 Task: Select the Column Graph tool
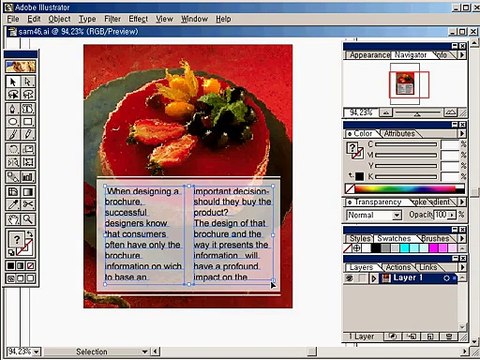click(28, 177)
